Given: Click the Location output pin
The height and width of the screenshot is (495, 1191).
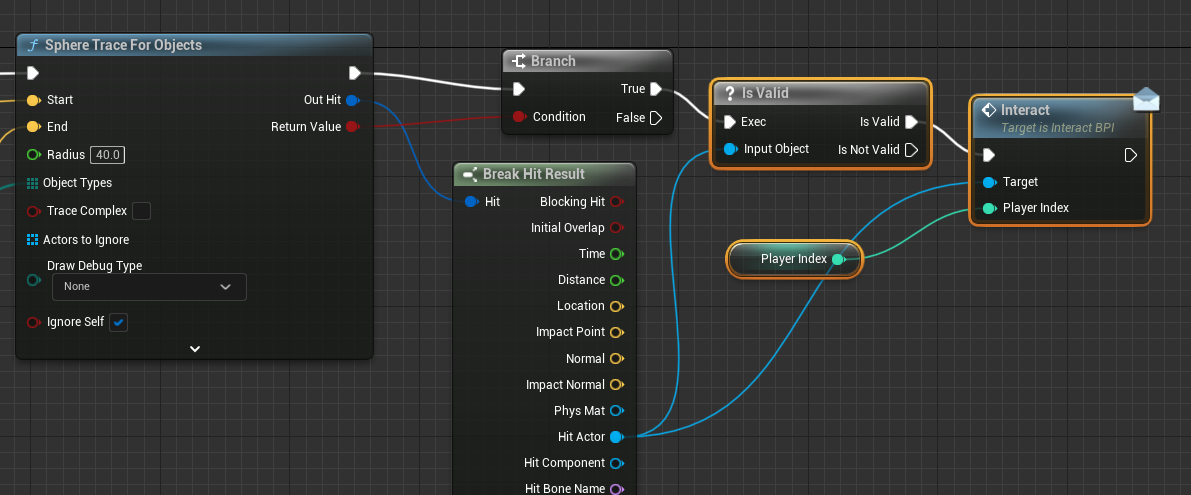Looking at the screenshot, I should pos(617,306).
